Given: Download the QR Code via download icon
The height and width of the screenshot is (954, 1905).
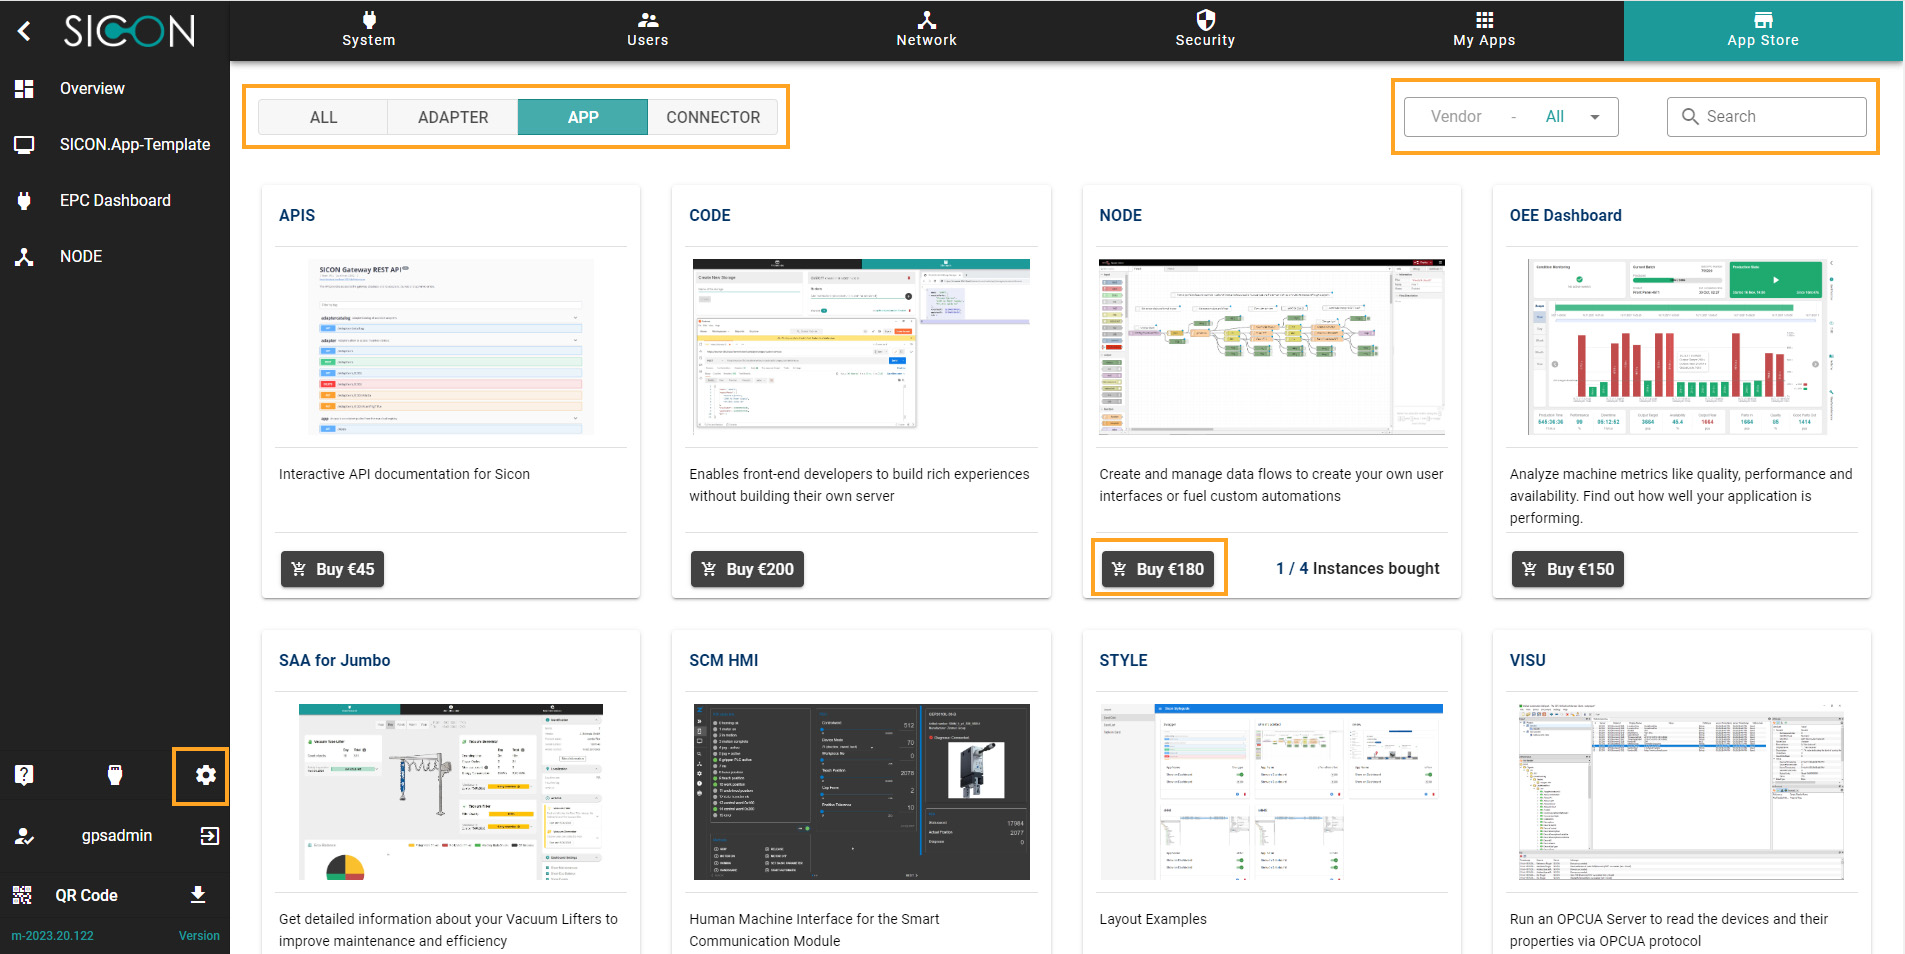Looking at the screenshot, I should pos(198,895).
